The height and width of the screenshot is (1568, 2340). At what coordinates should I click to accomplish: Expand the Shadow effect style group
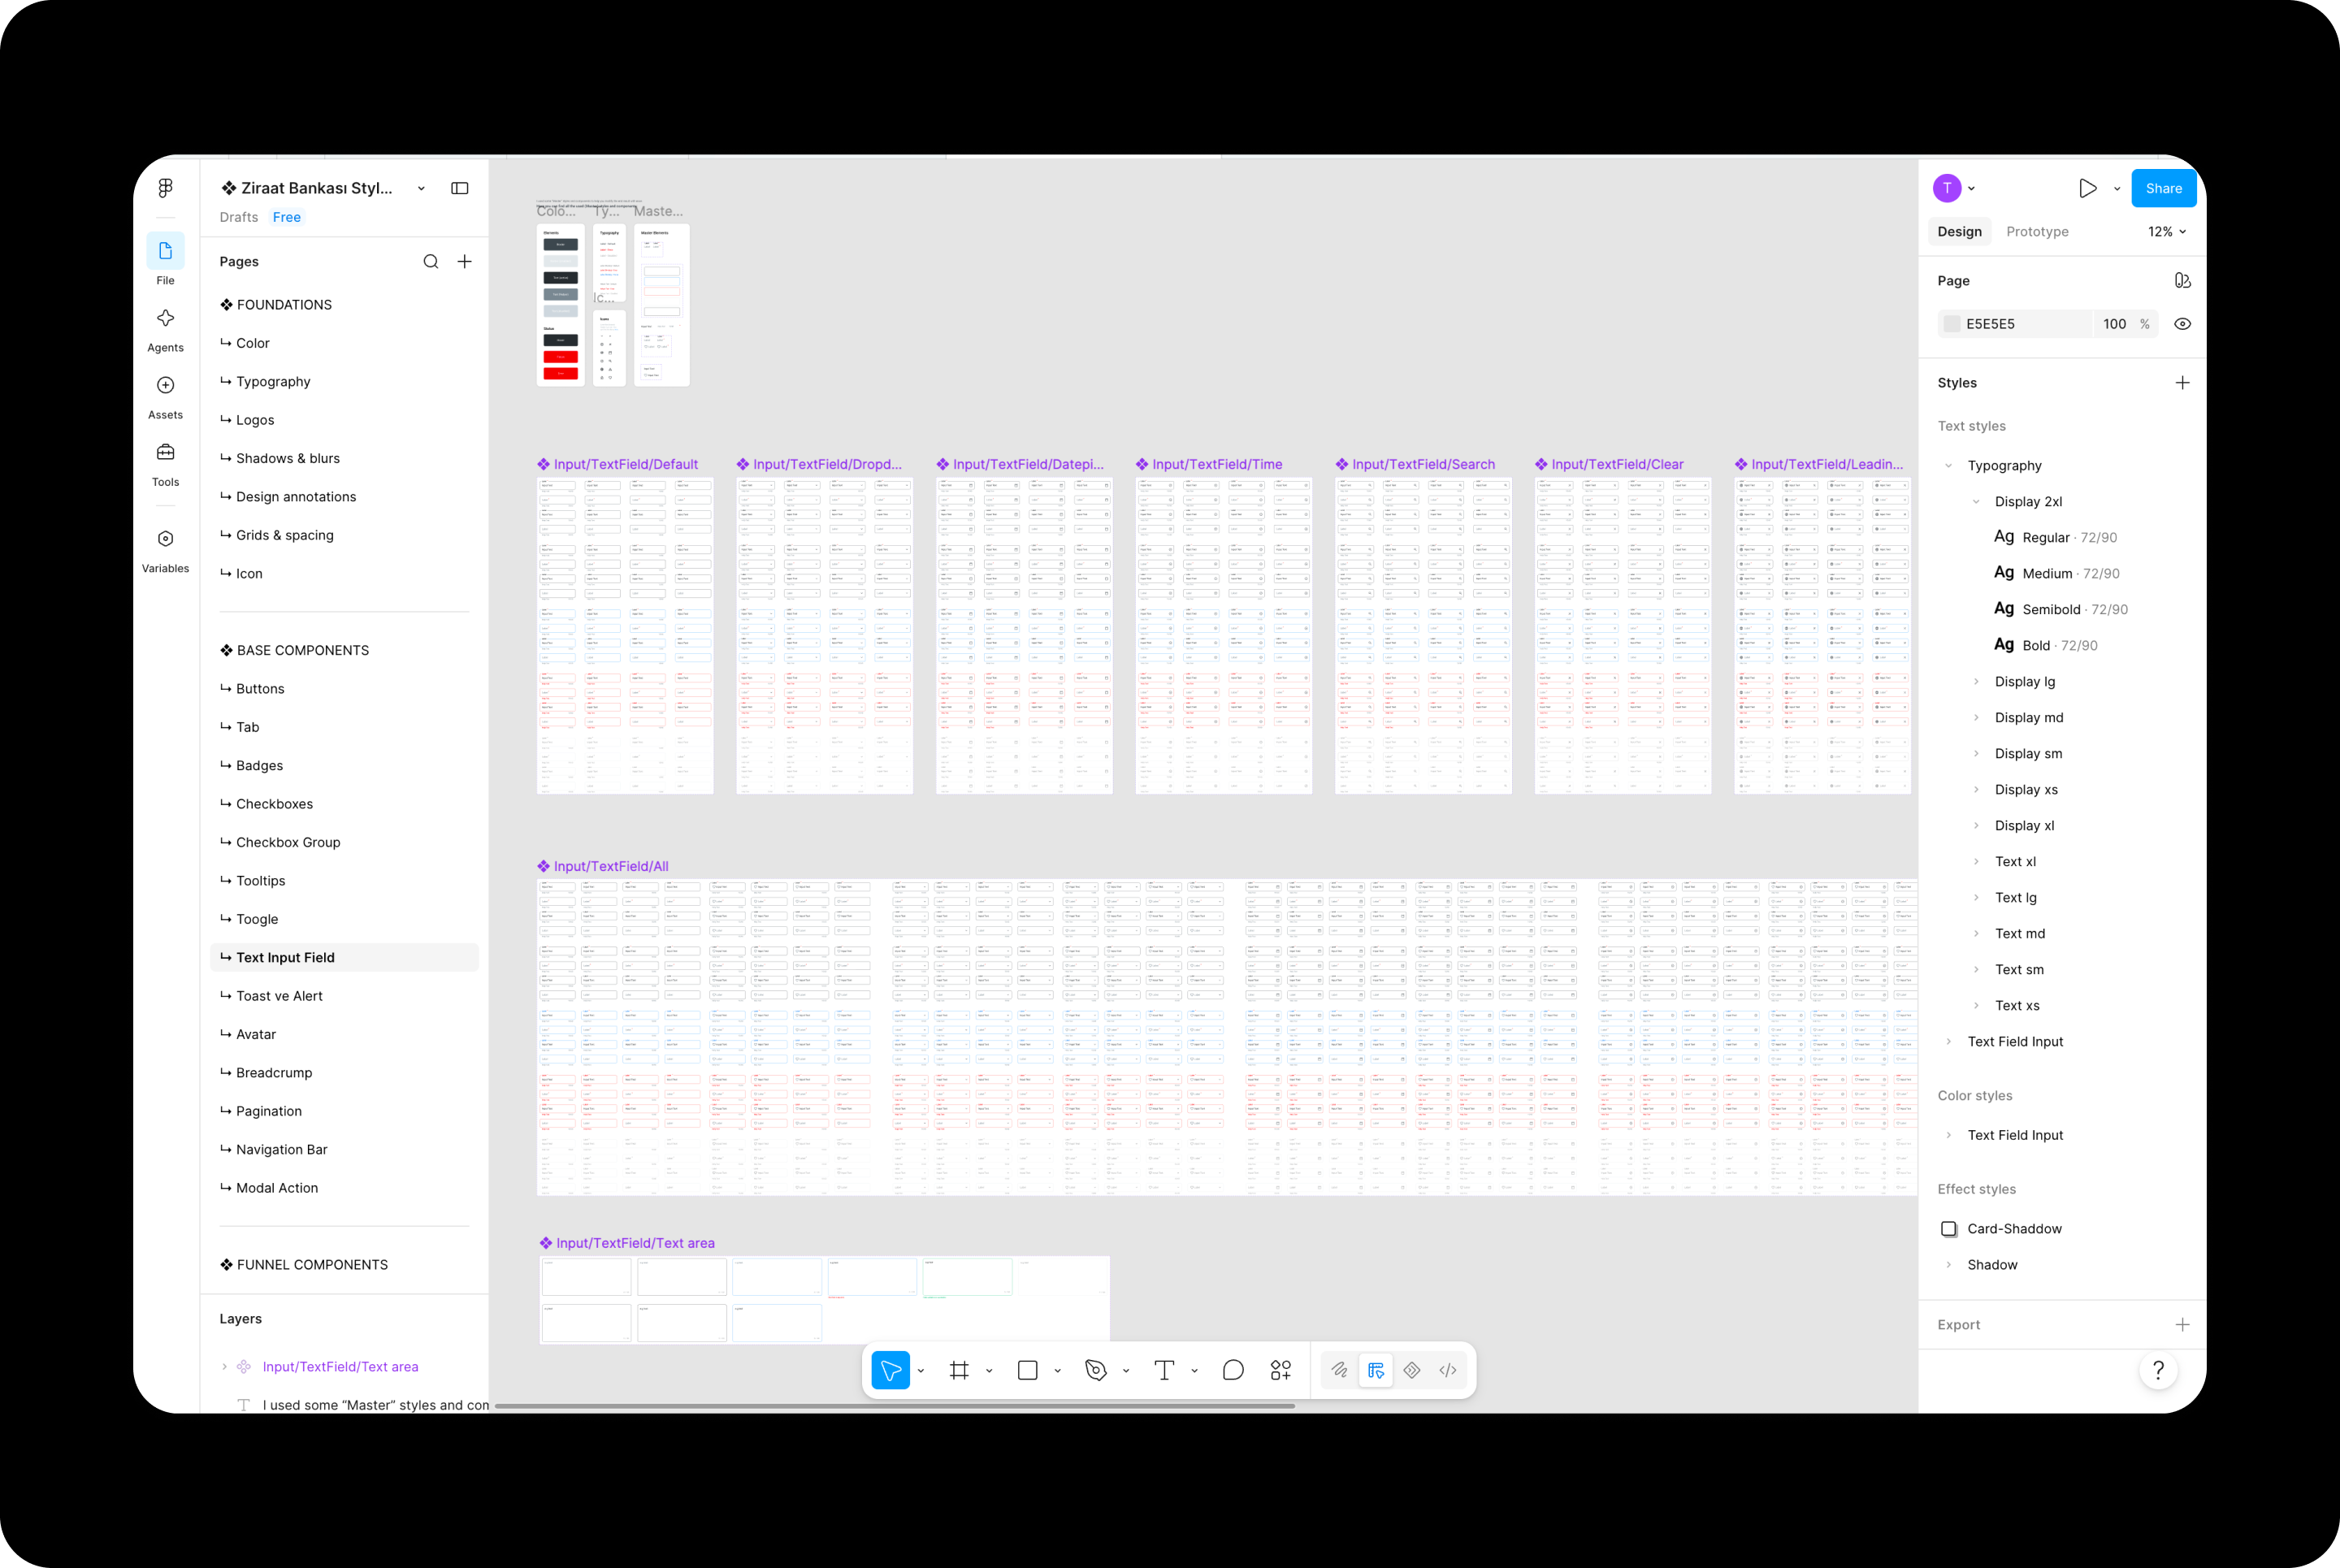click(x=1949, y=1265)
